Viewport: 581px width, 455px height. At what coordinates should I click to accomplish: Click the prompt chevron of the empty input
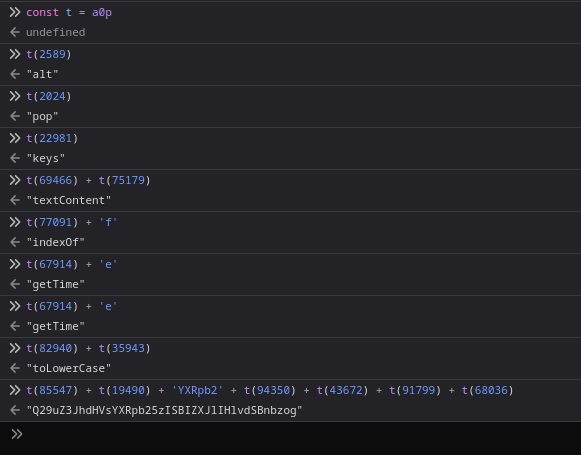coord(17,434)
